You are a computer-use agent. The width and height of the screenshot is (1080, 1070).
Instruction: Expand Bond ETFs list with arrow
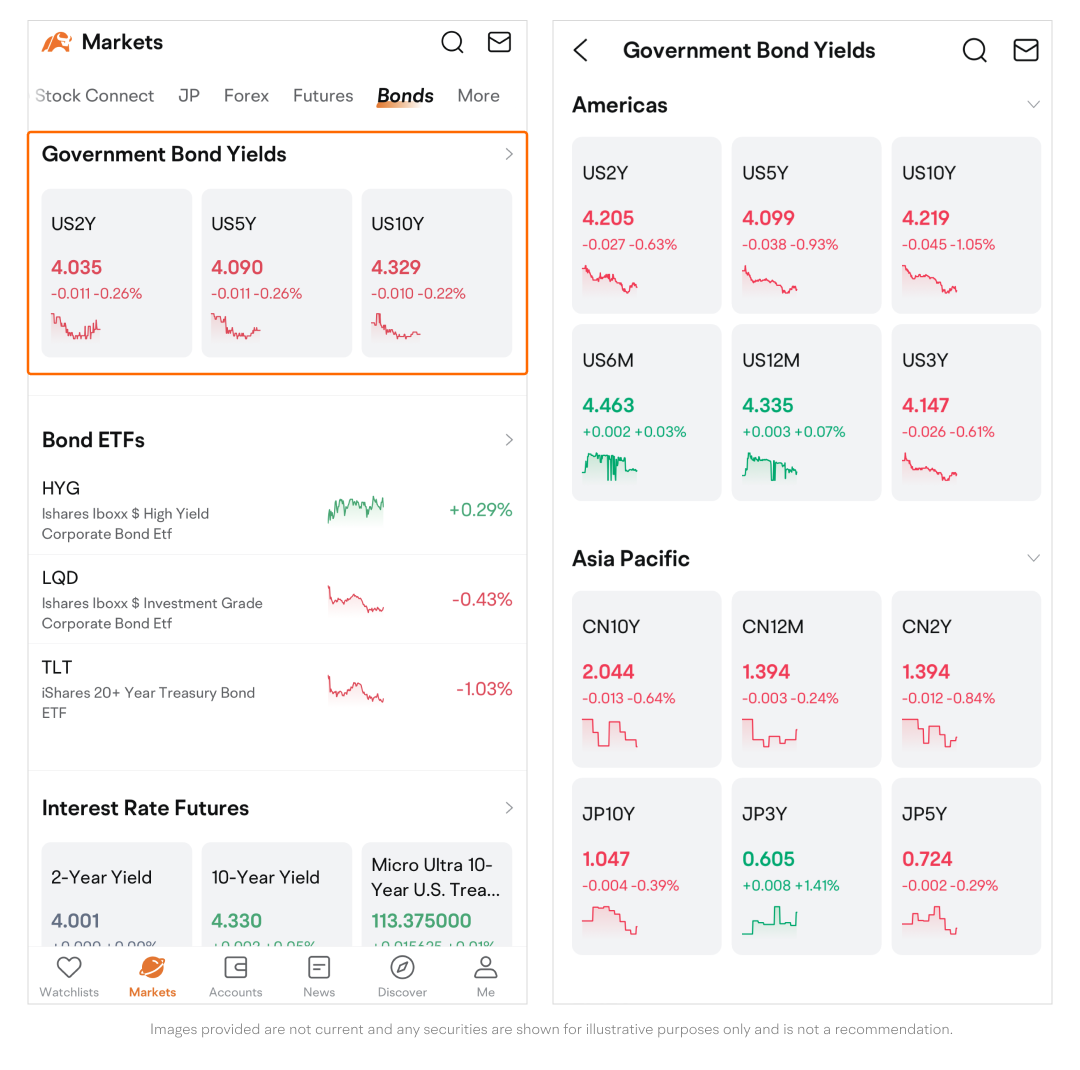click(x=509, y=440)
